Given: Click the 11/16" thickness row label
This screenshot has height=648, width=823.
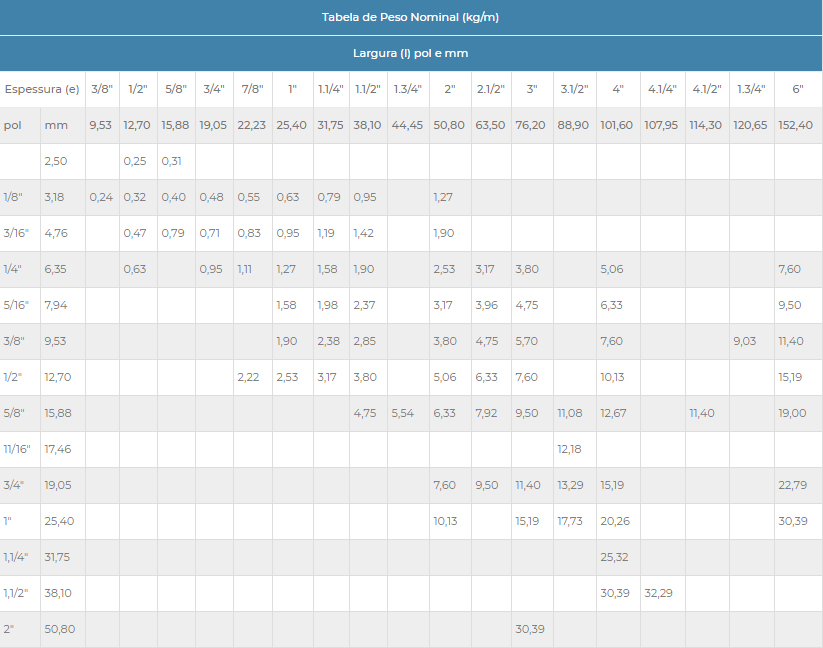Looking at the screenshot, I should (19, 449).
